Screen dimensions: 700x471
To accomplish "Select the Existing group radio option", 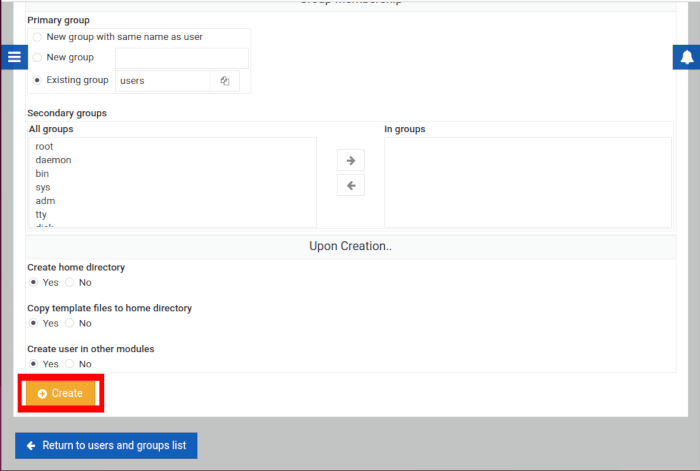I will (x=38, y=80).
